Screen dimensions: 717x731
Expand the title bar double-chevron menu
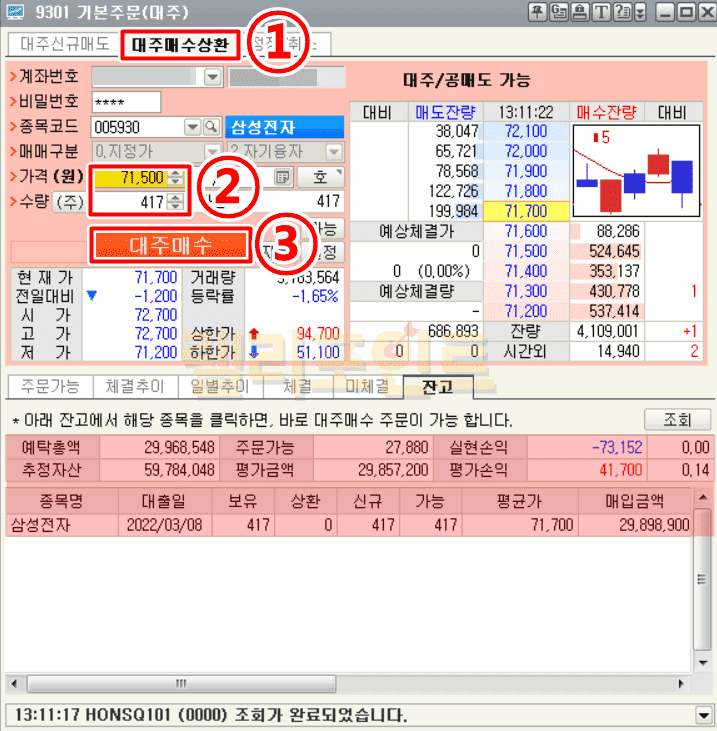(x=640, y=13)
